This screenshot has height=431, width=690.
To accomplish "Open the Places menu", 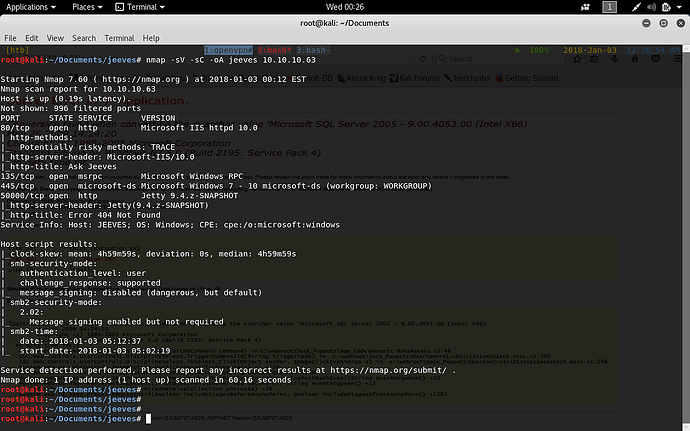I will [x=87, y=7].
